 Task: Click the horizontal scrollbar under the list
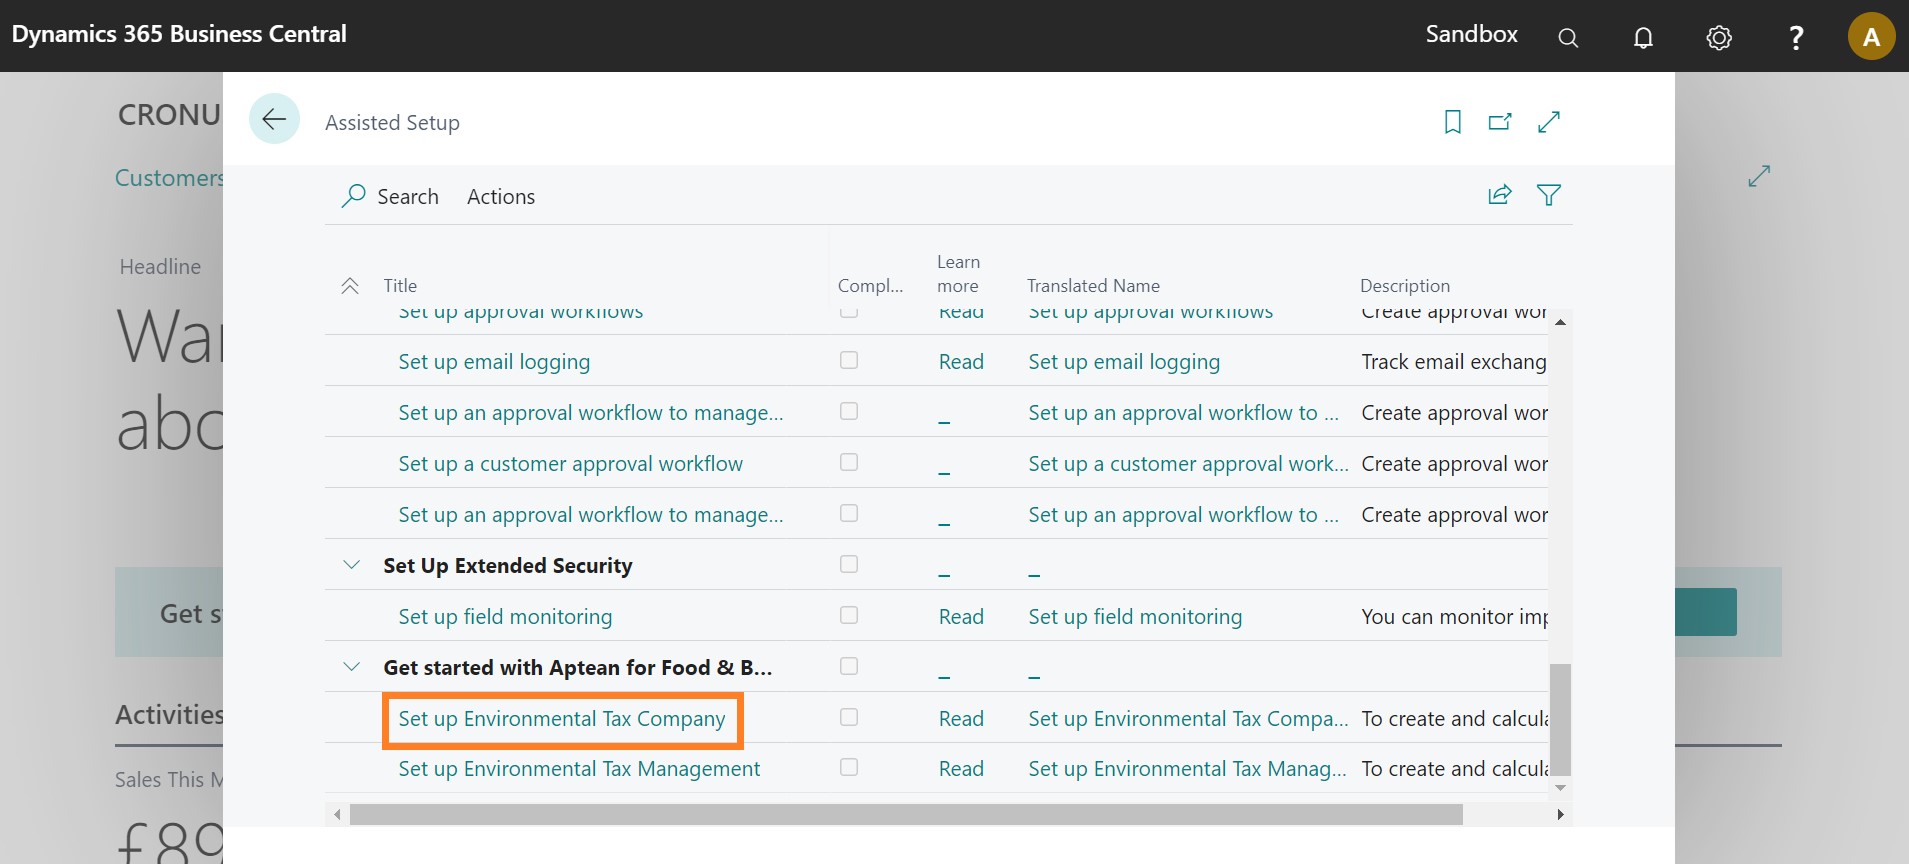click(905, 815)
